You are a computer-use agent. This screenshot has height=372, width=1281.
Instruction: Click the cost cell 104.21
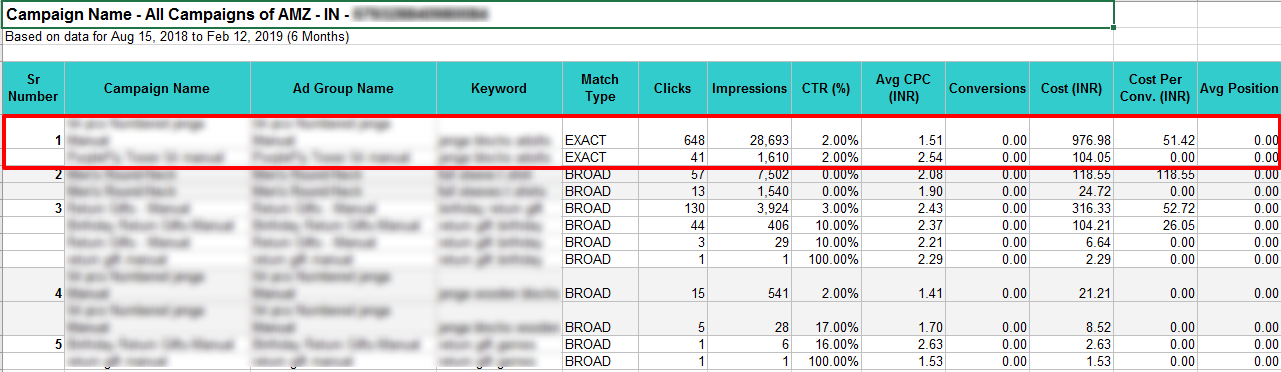pyautogui.click(x=1091, y=225)
